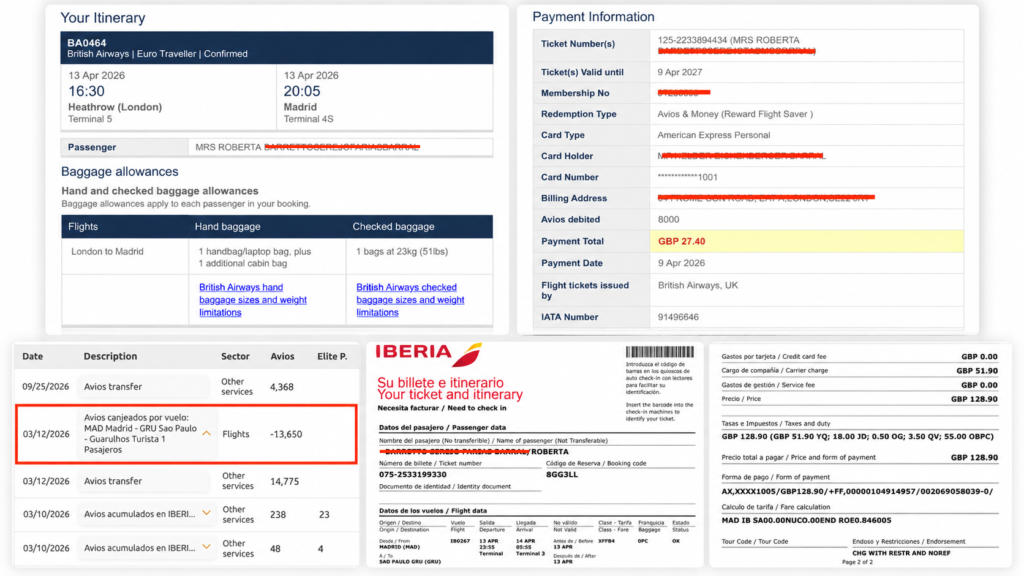The height and width of the screenshot is (576, 1024).
Task: Click the 4,368 Avios transfer amount
Action: tap(281, 387)
